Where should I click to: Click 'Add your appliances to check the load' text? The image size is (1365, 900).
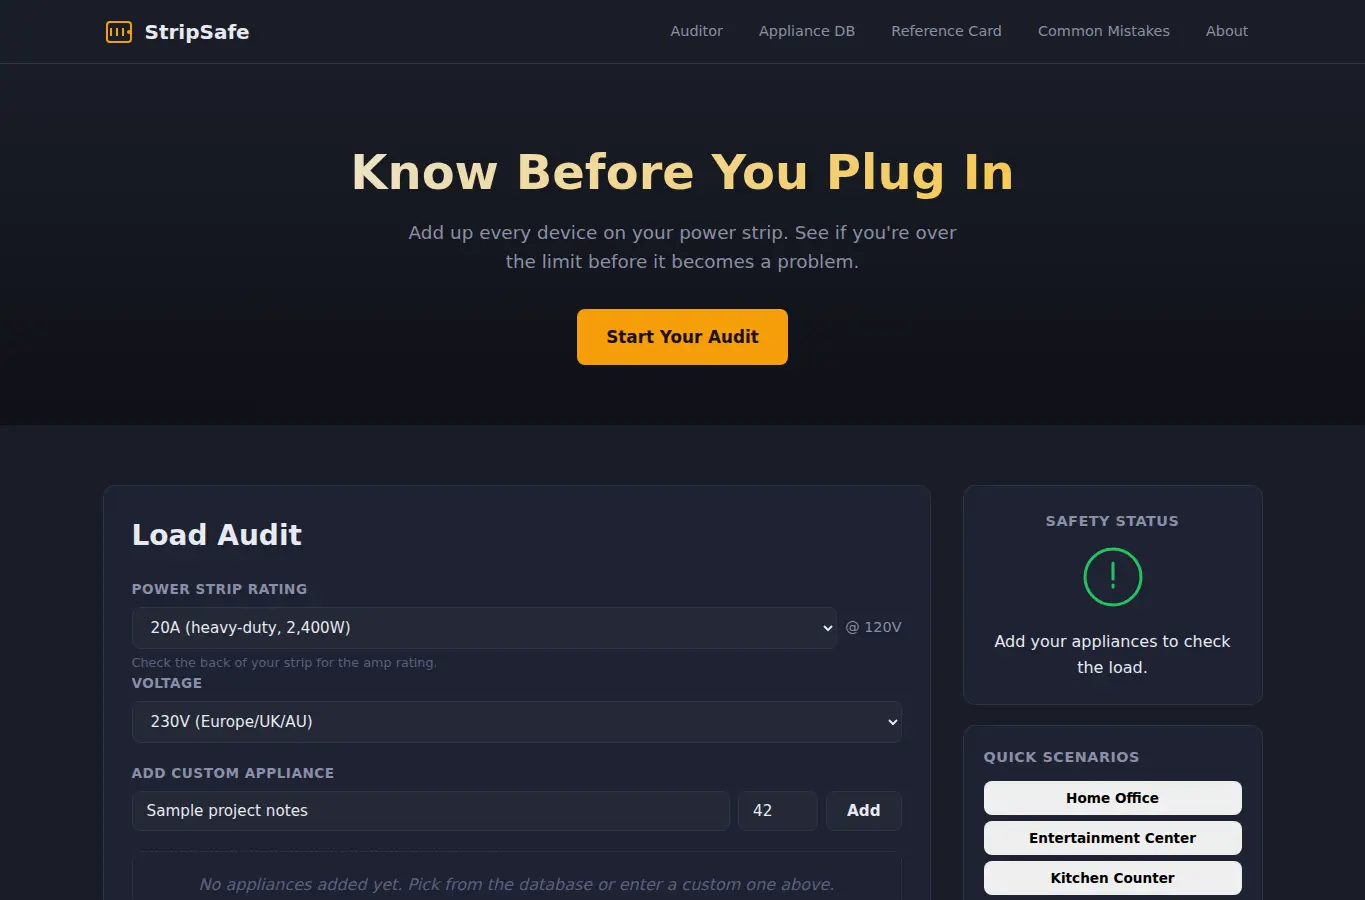point(1112,654)
